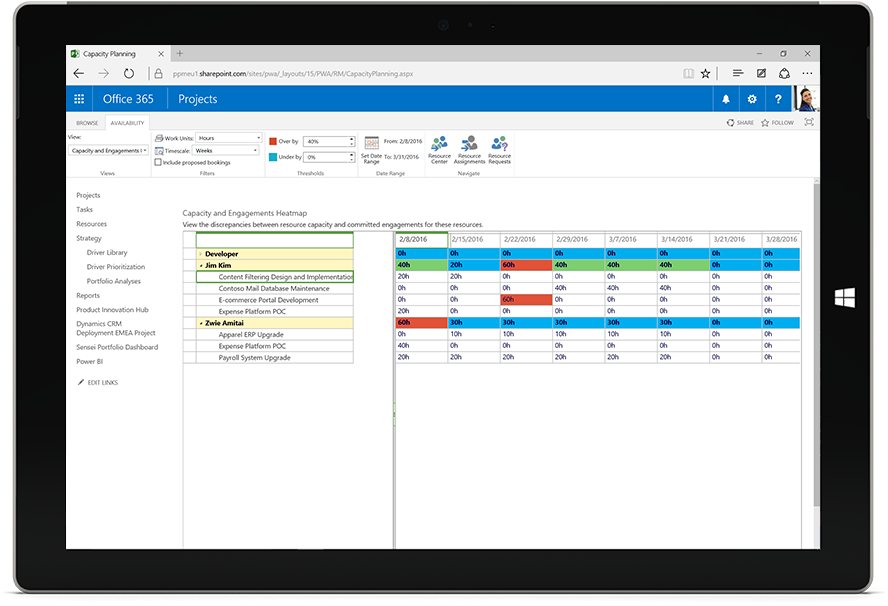
Task: Add page to favorites star
Action: pos(705,74)
